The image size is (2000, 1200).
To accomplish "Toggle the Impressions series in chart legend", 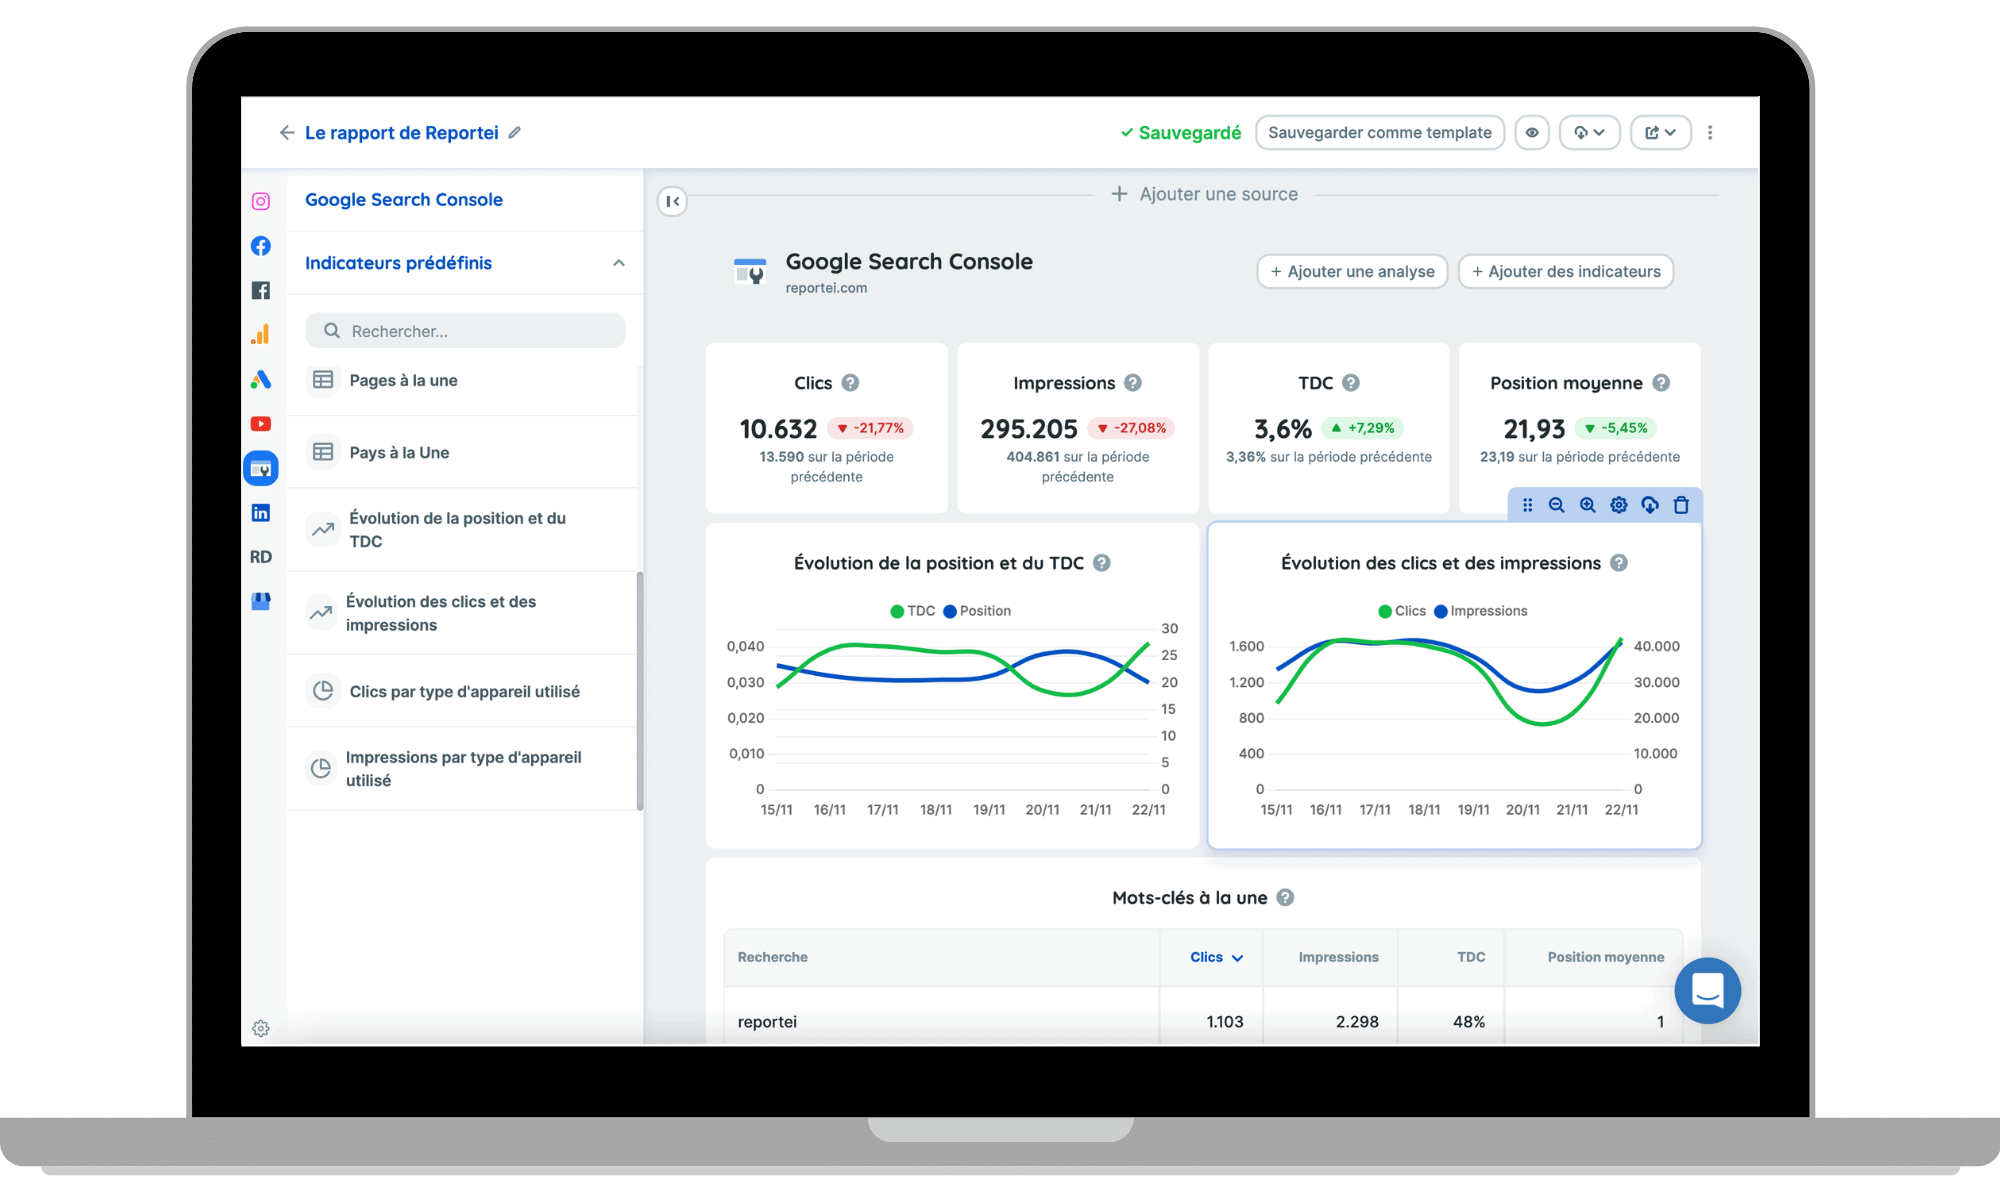I will coord(1480,611).
